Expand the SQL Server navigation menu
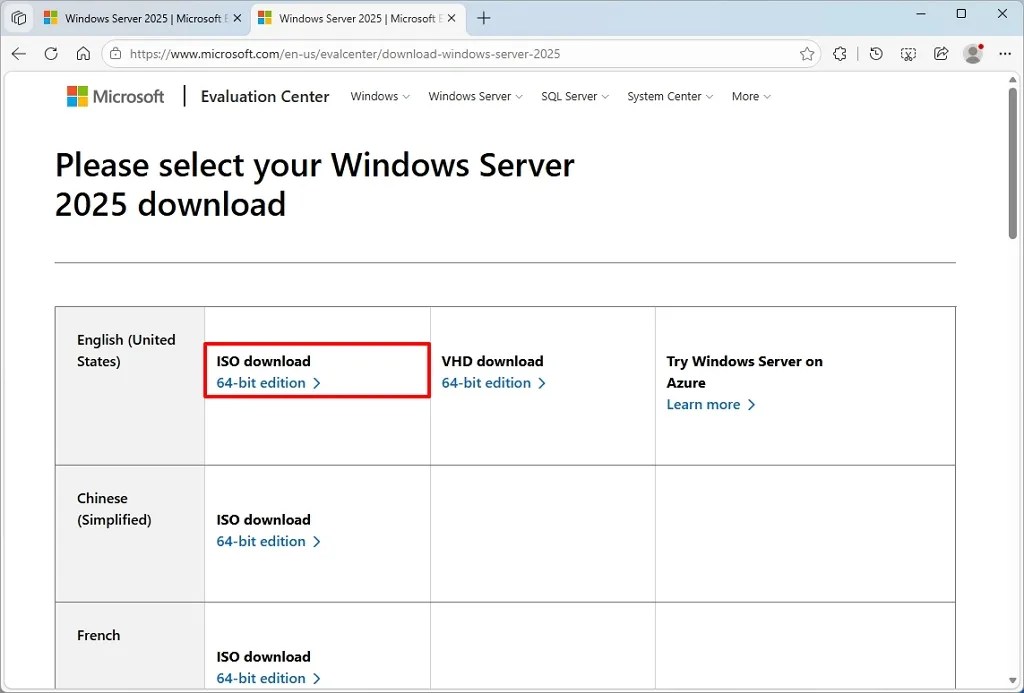The image size is (1024, 693). [x=575, y=97]
